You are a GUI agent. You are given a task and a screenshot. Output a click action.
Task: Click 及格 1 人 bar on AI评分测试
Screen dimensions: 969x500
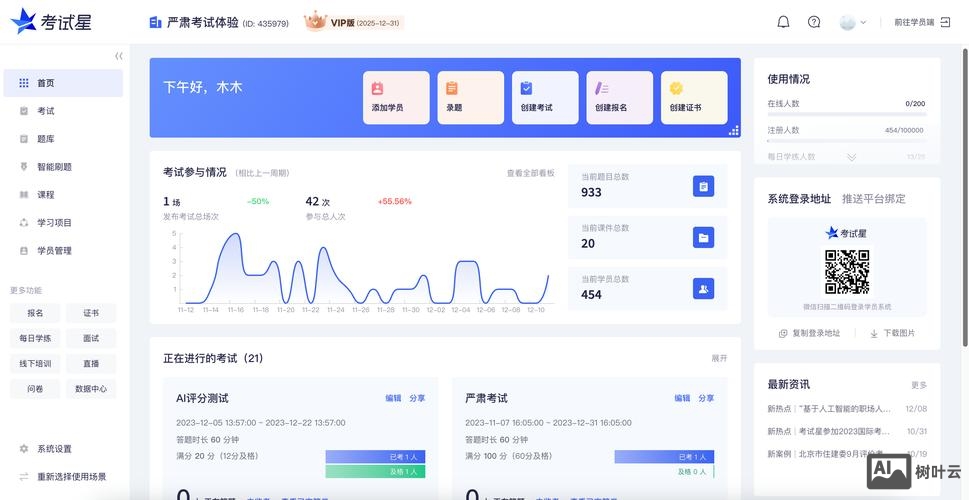pos(375,472)
